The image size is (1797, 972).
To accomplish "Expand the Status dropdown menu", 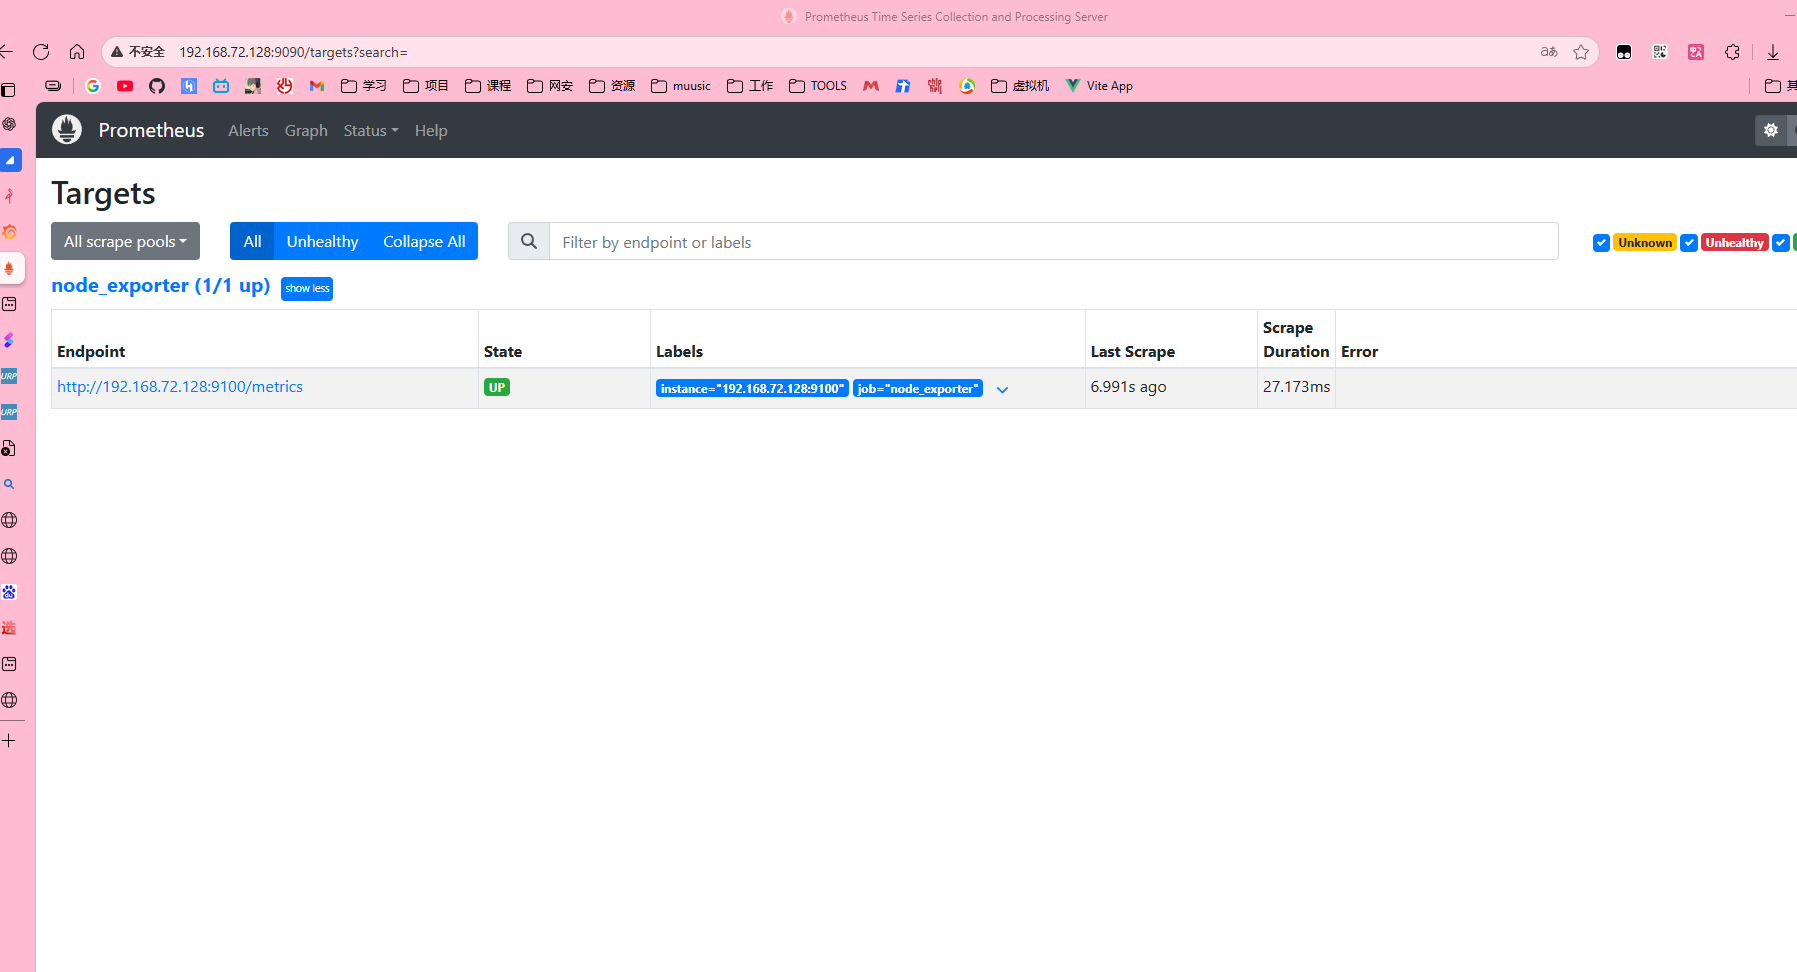I will point(371,131).
